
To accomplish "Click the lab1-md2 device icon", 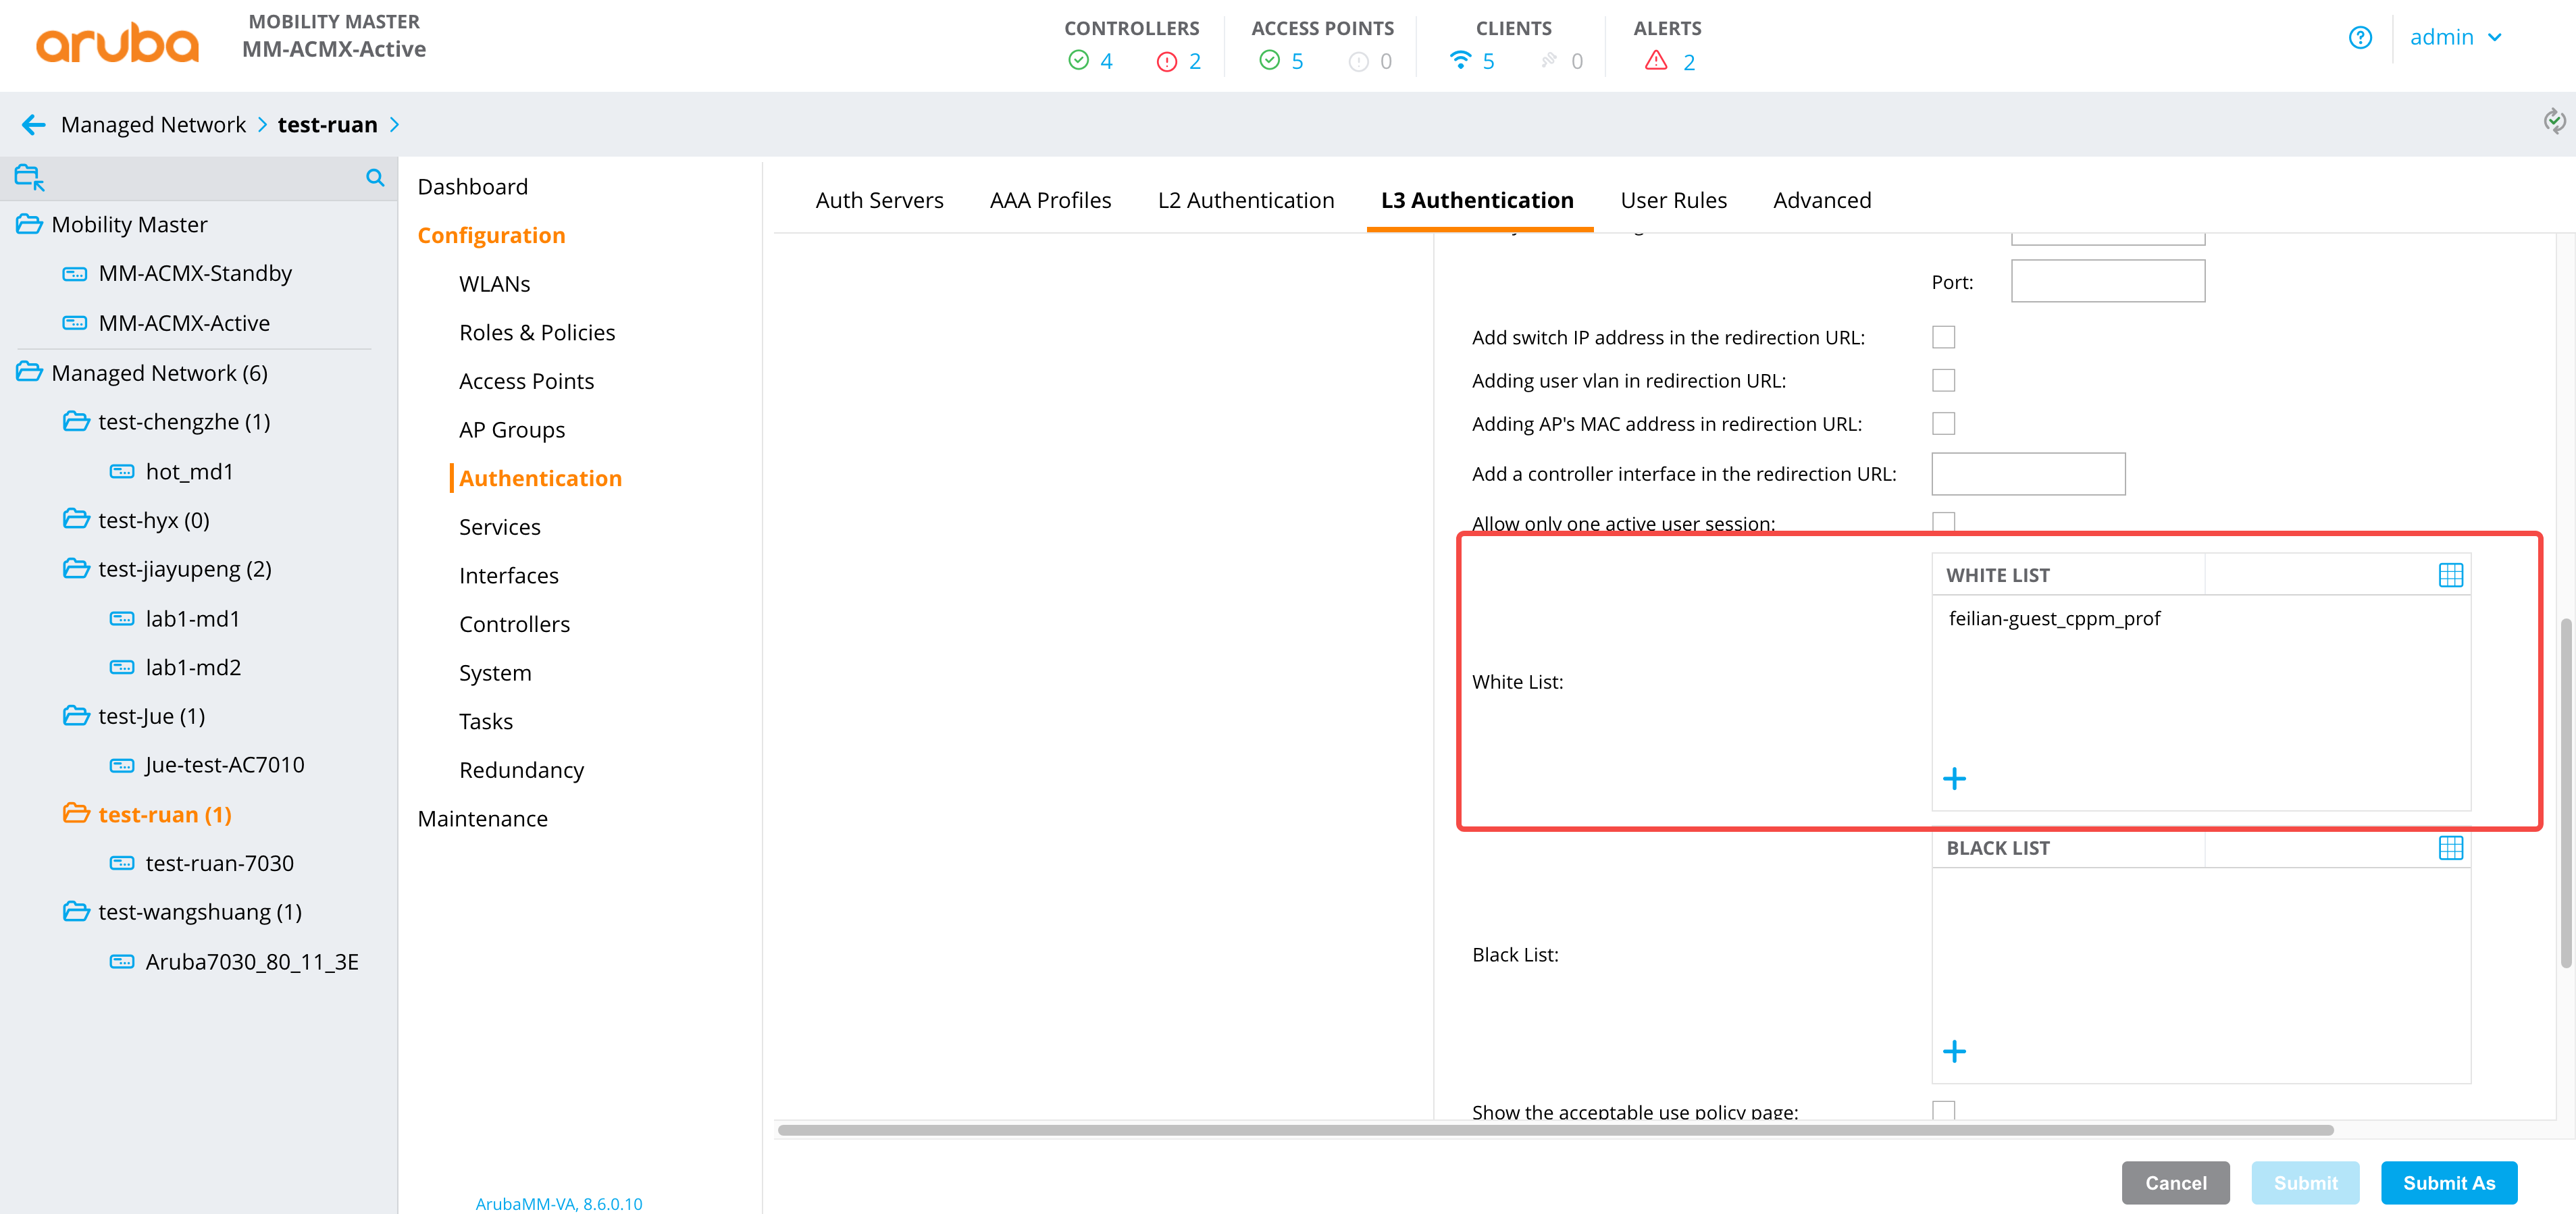I will (x=122, y=667).
